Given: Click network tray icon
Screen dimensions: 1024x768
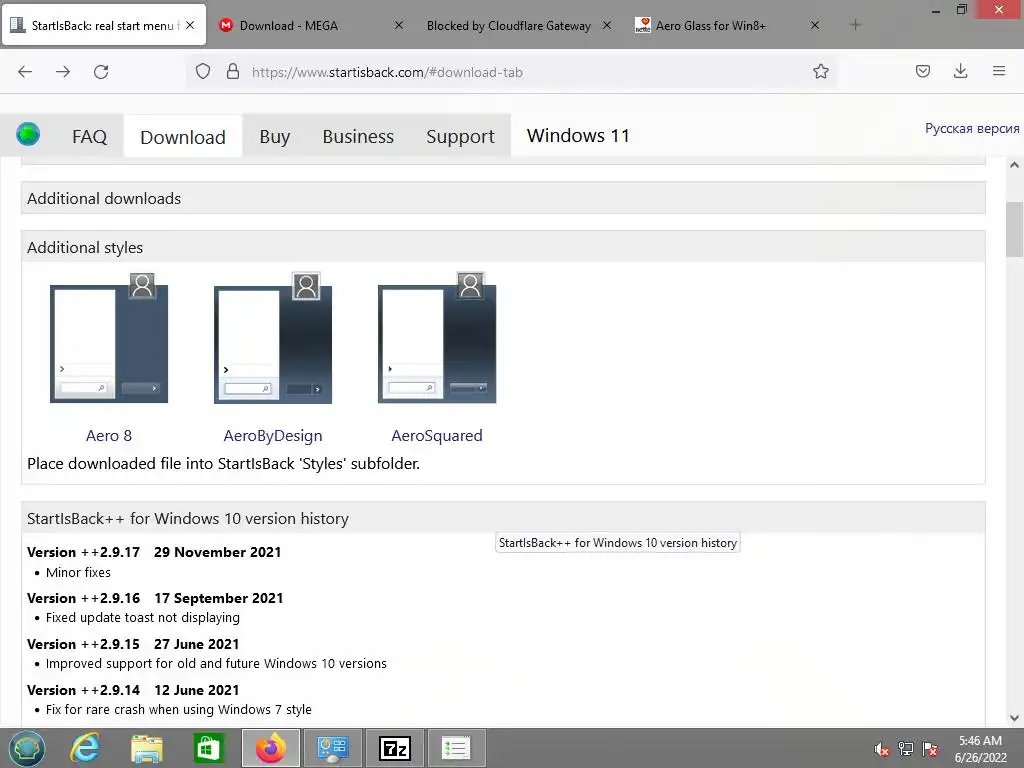Looking at the screenshot, I should pos(906,749).
